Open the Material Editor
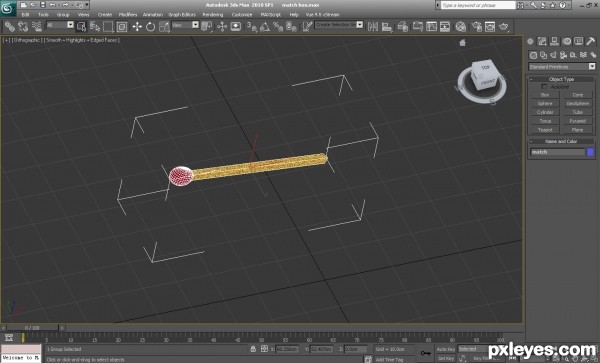The height and width of the screenshot is (363, 600). pos(461,26)
